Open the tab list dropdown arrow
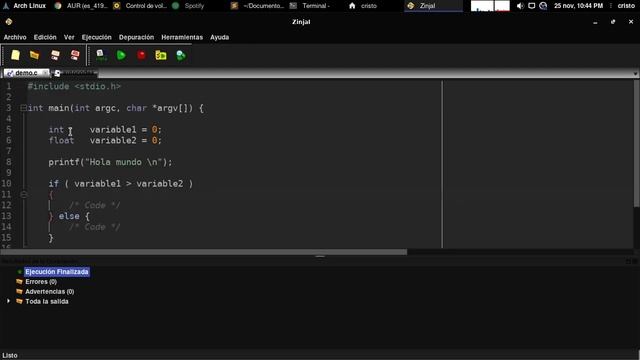Viewport: 640px width, 360px height. 635,74
